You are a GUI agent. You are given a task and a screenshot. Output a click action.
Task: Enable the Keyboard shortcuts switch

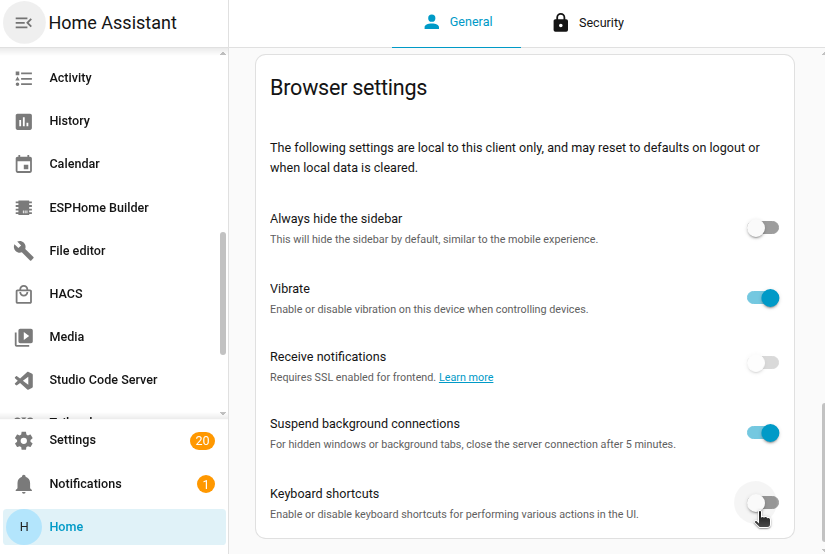[762, 502]
